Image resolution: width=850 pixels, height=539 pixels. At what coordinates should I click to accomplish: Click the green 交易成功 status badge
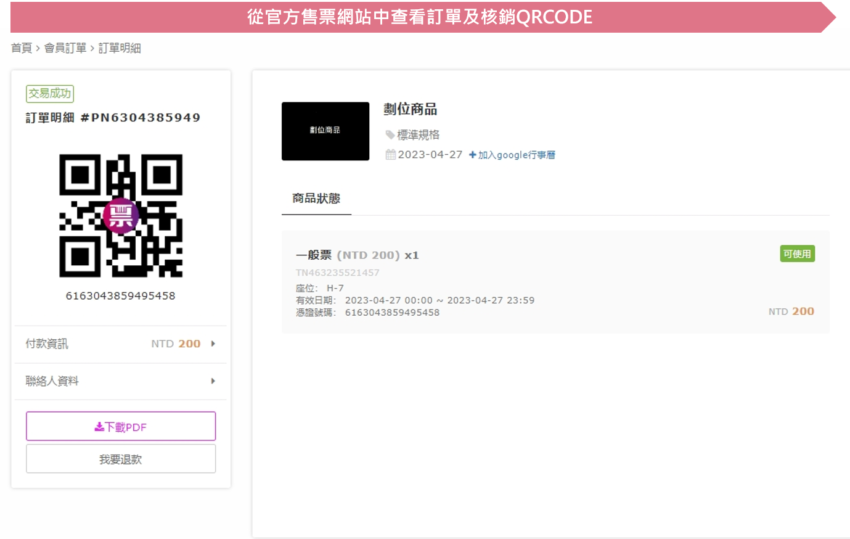click(x=50, y=93)
